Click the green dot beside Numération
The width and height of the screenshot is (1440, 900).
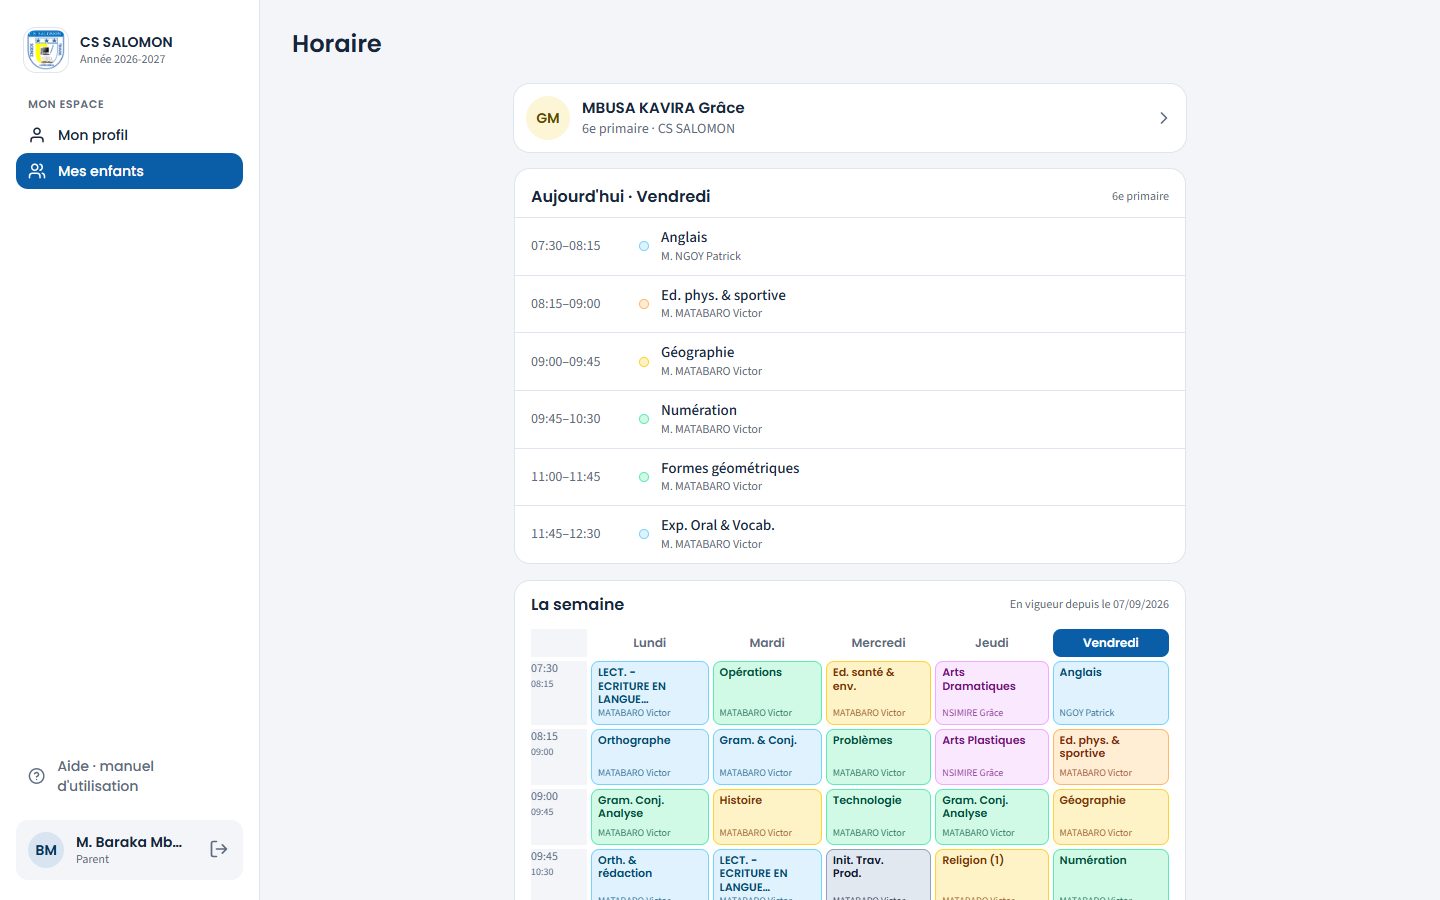644,419
